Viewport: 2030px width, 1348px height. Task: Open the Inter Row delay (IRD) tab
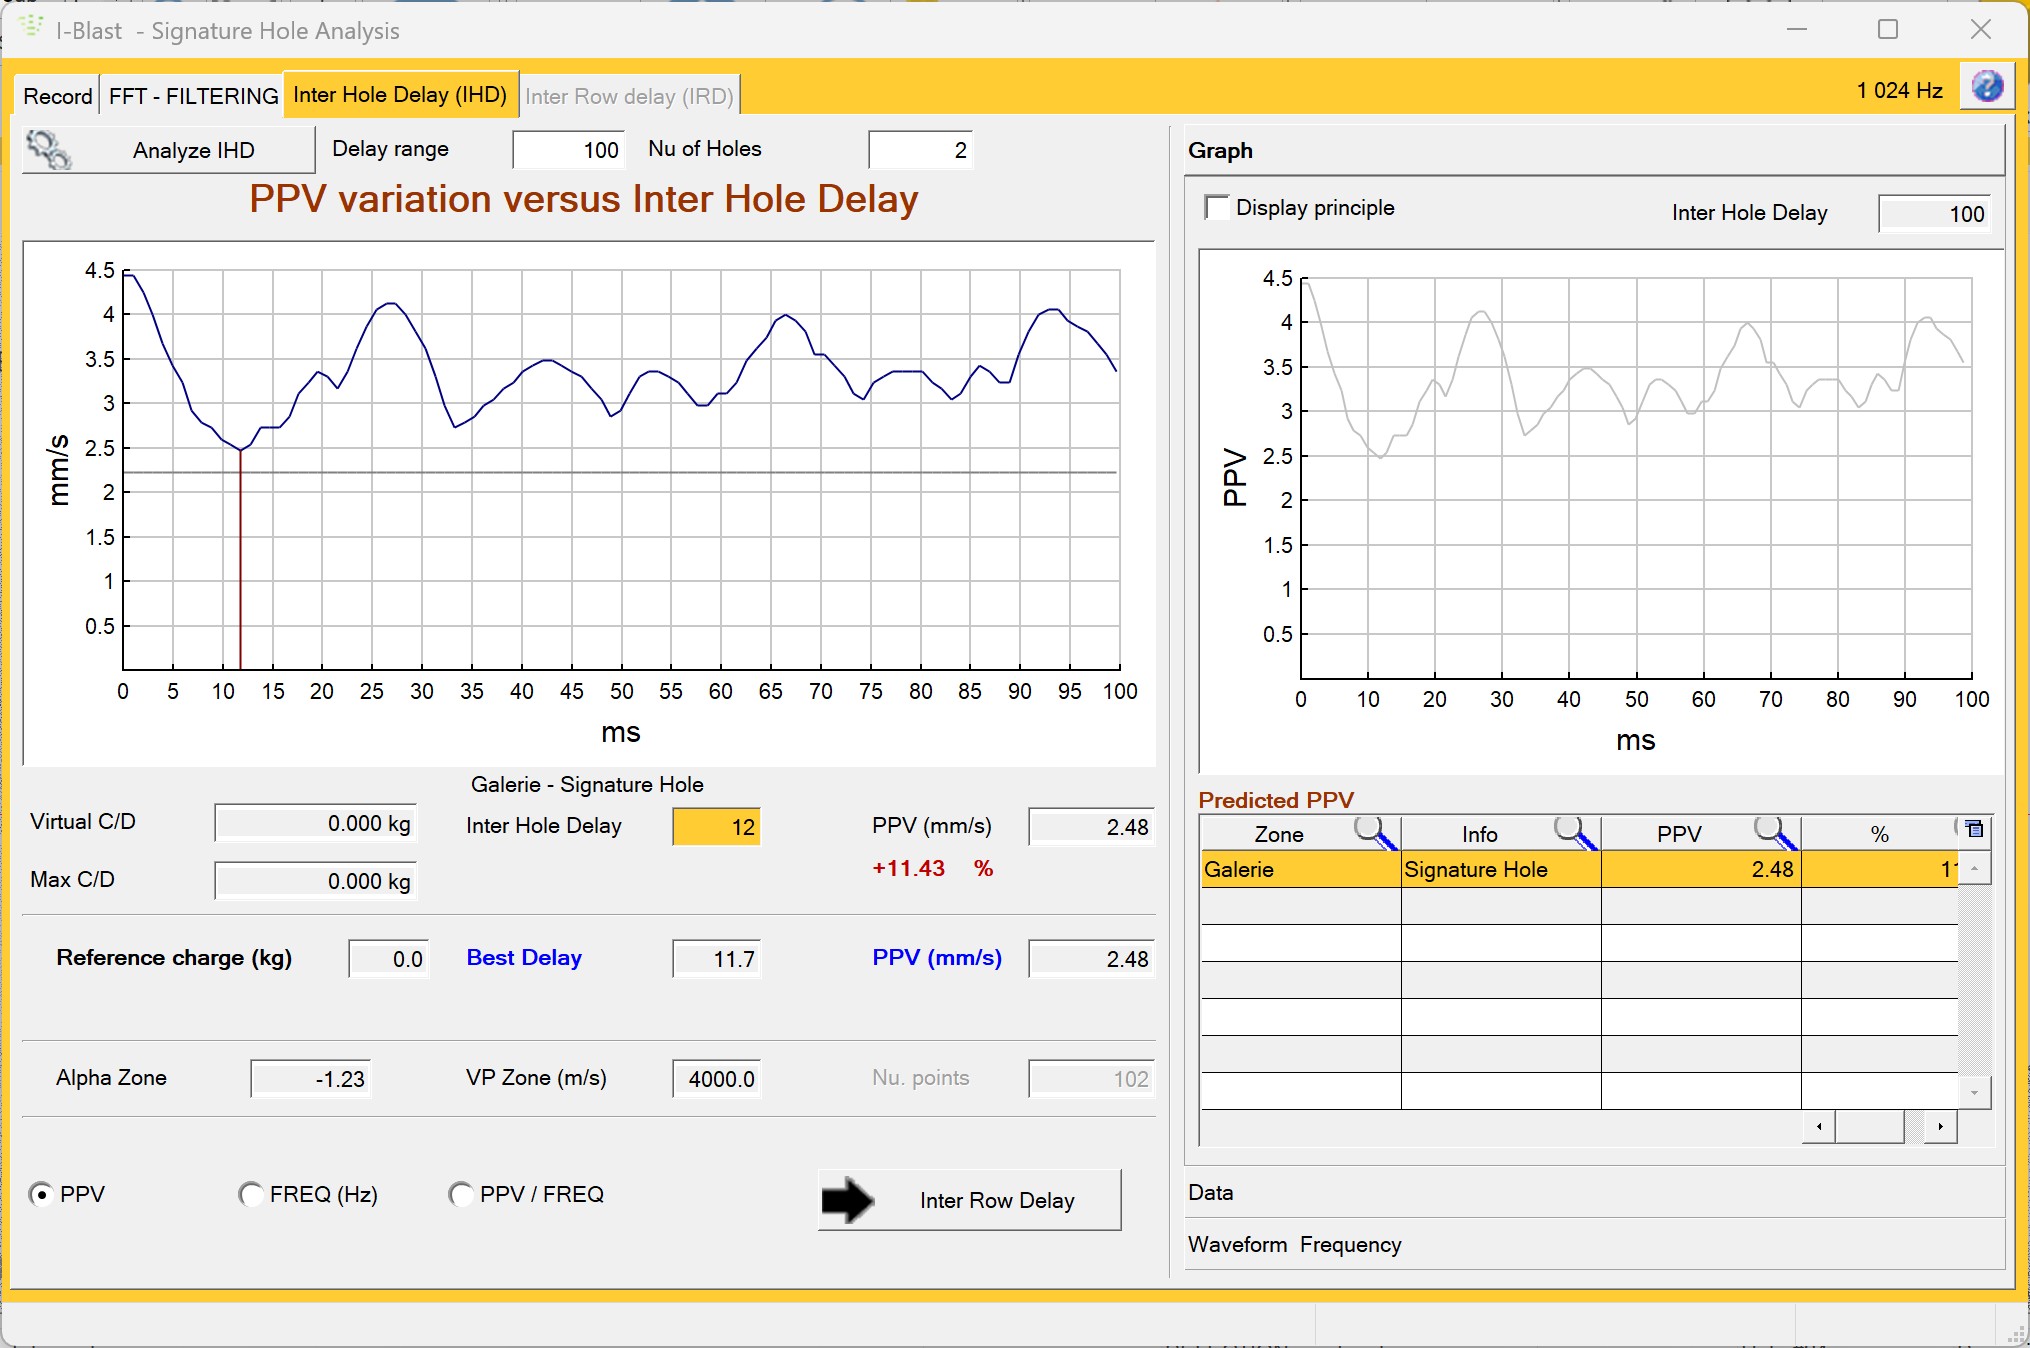[629, 95]
